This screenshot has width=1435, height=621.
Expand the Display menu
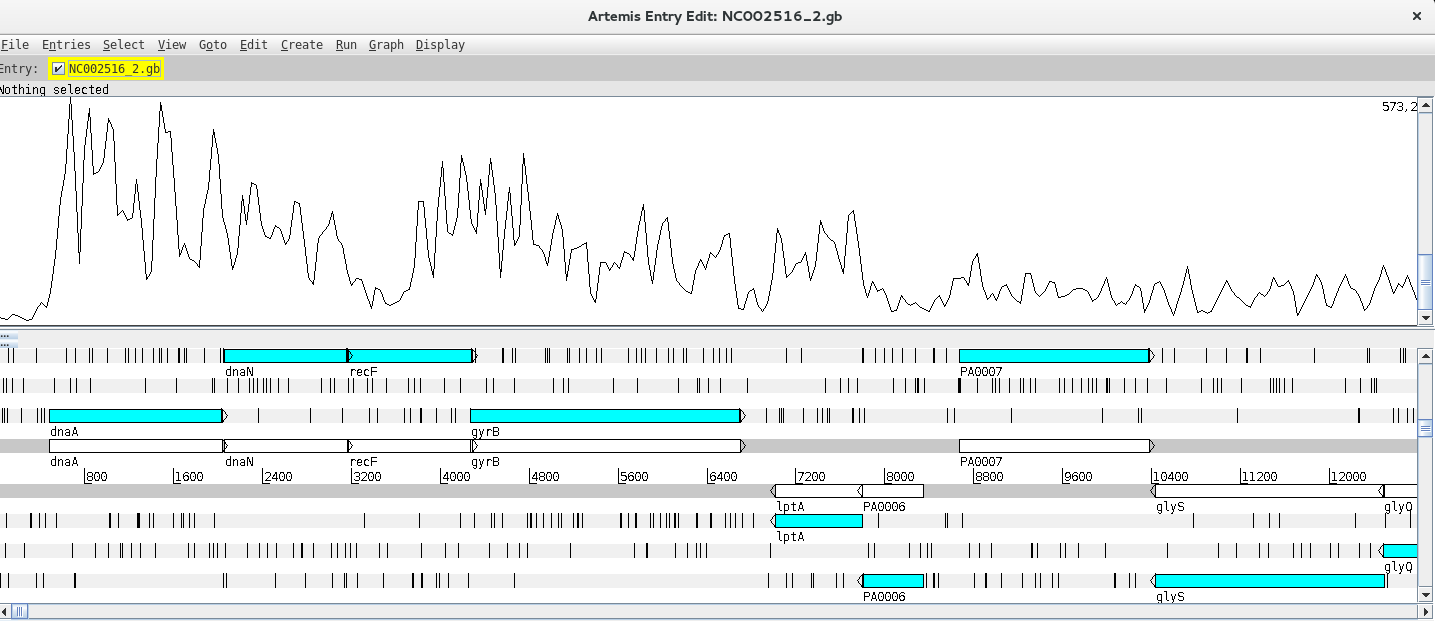(440, 45)
